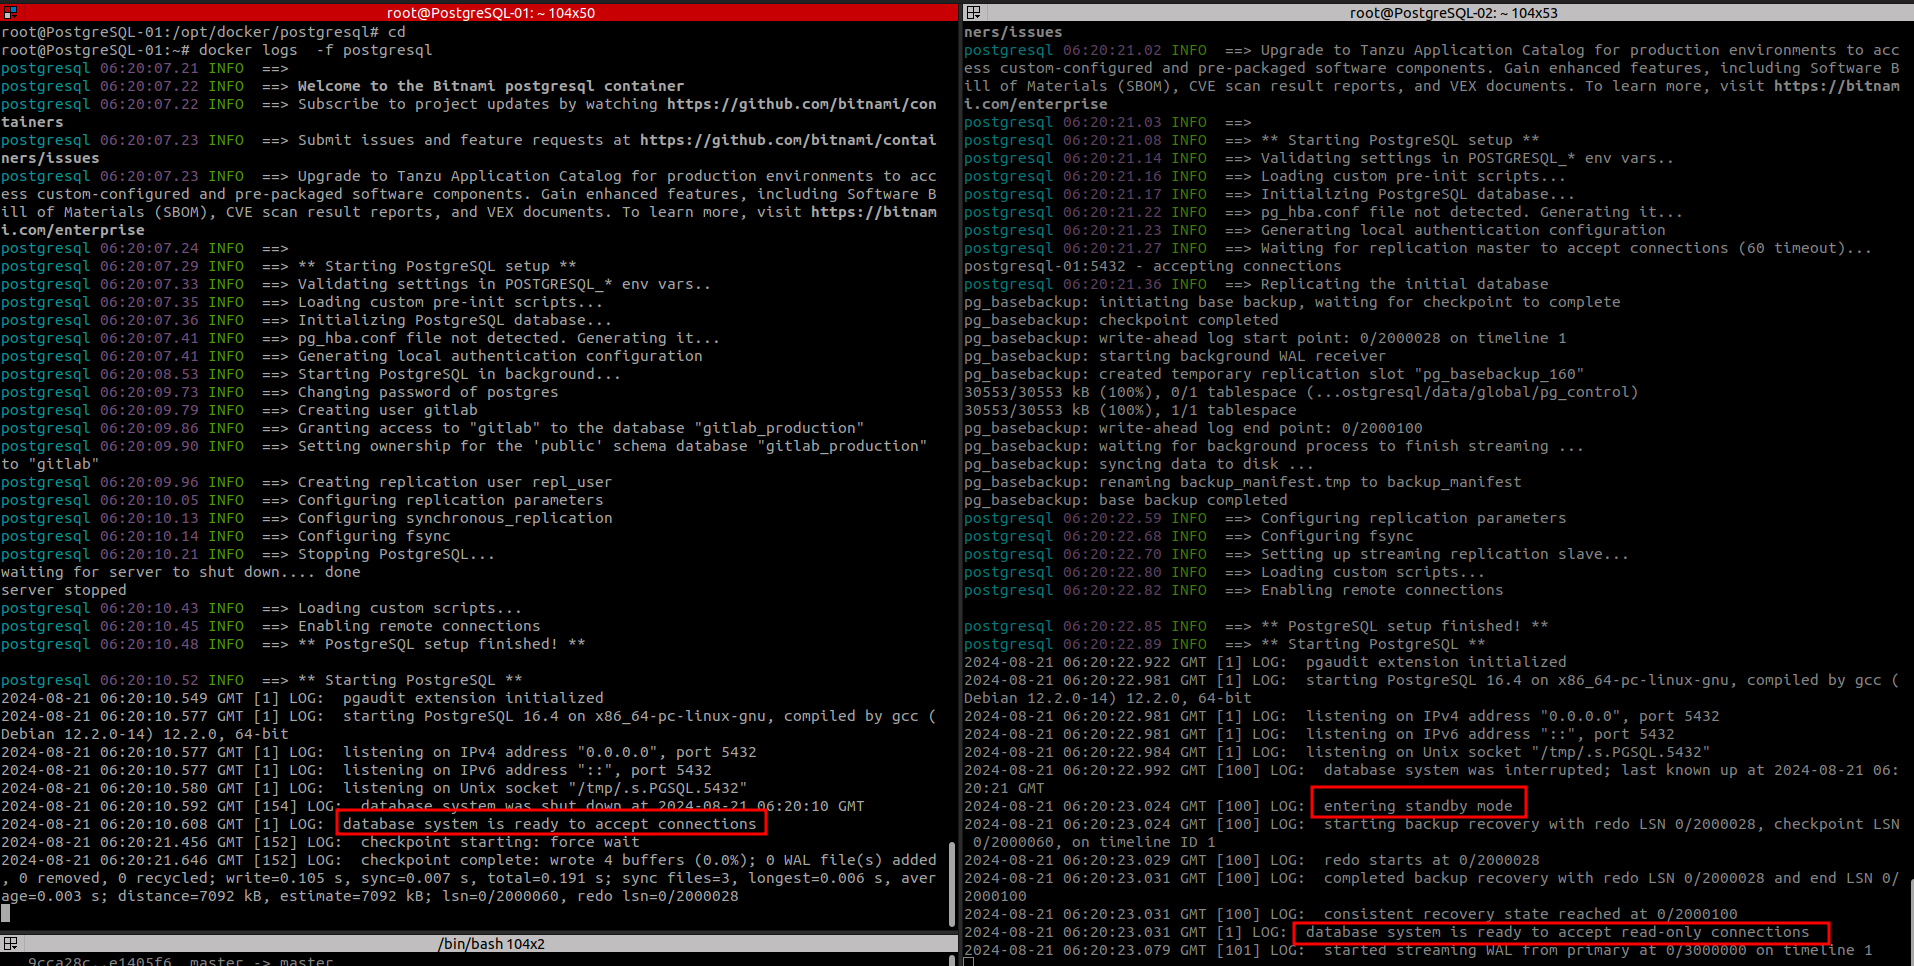The image size is (1914, 966).
Task: Click the divider between left and right terminals
Action: 960,480
